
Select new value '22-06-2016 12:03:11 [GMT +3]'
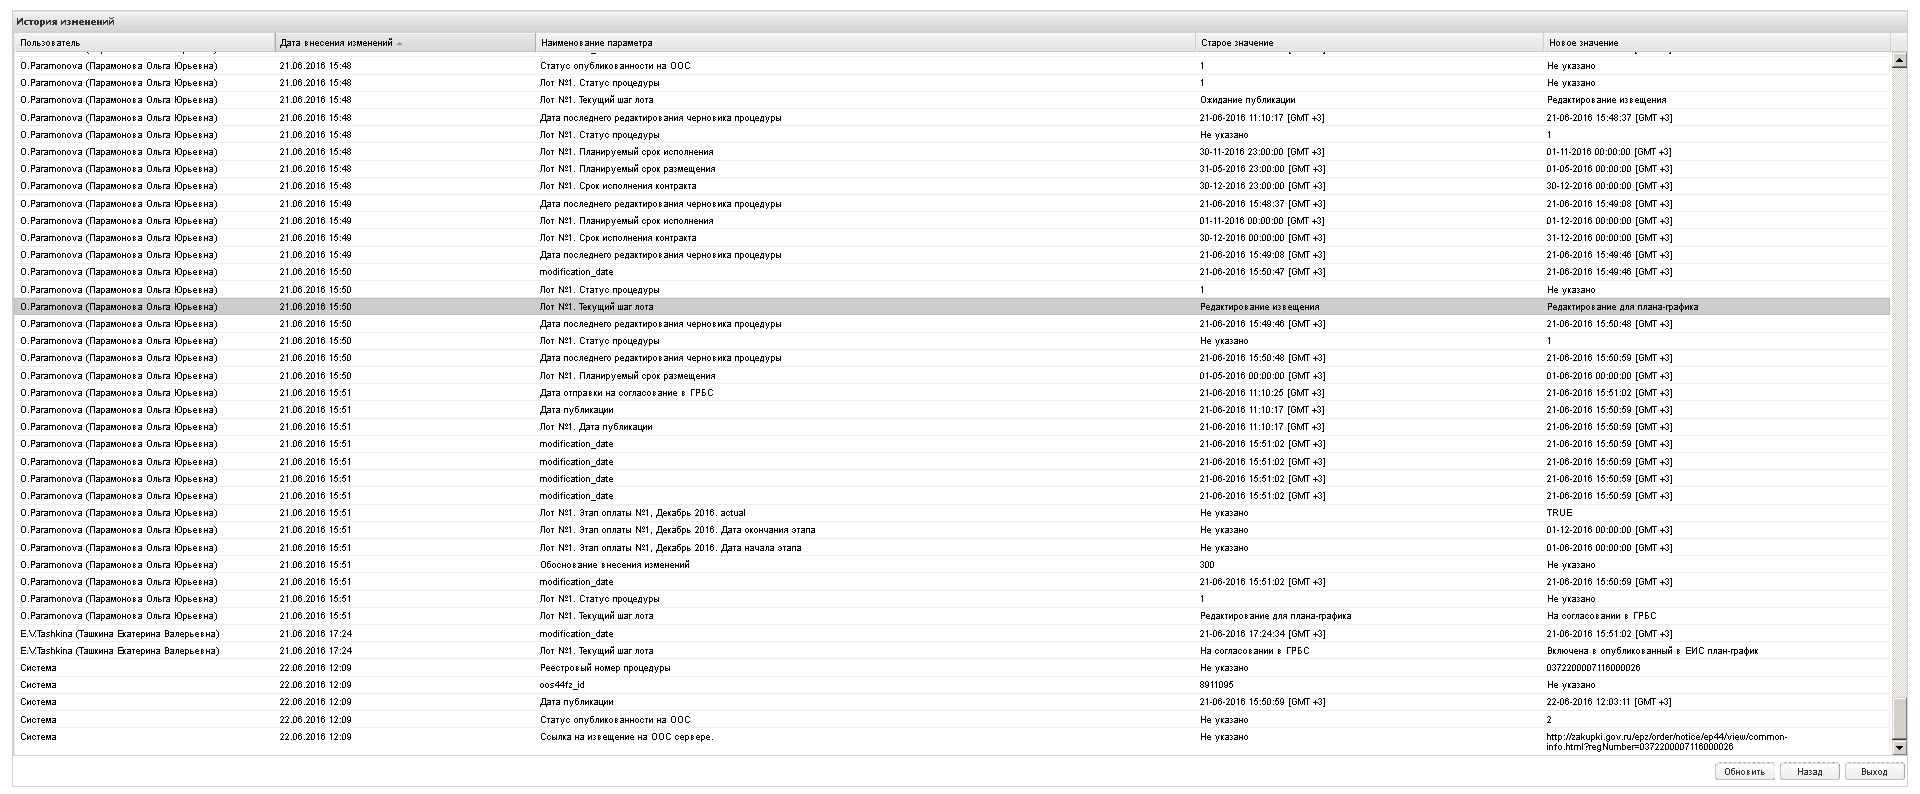(1609, 702)
